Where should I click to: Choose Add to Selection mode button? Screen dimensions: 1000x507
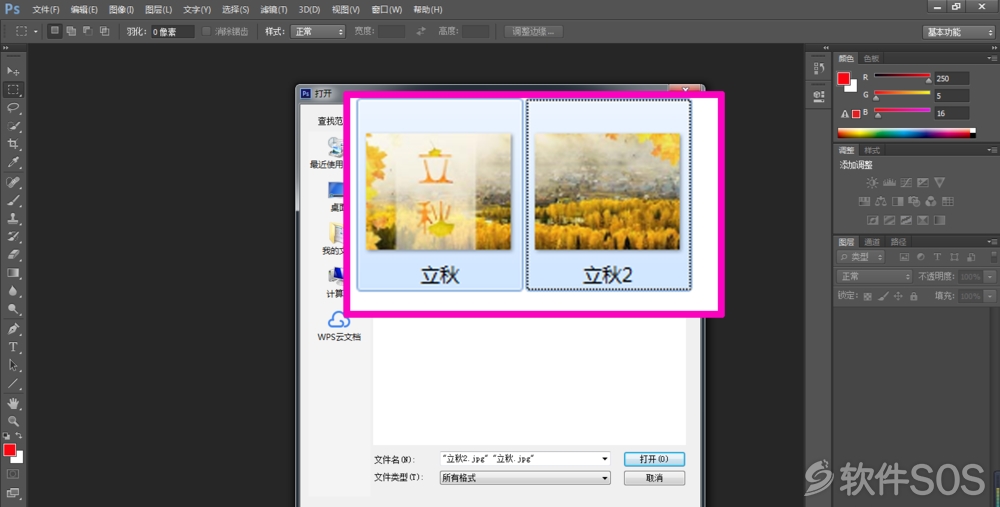(71, 31)
